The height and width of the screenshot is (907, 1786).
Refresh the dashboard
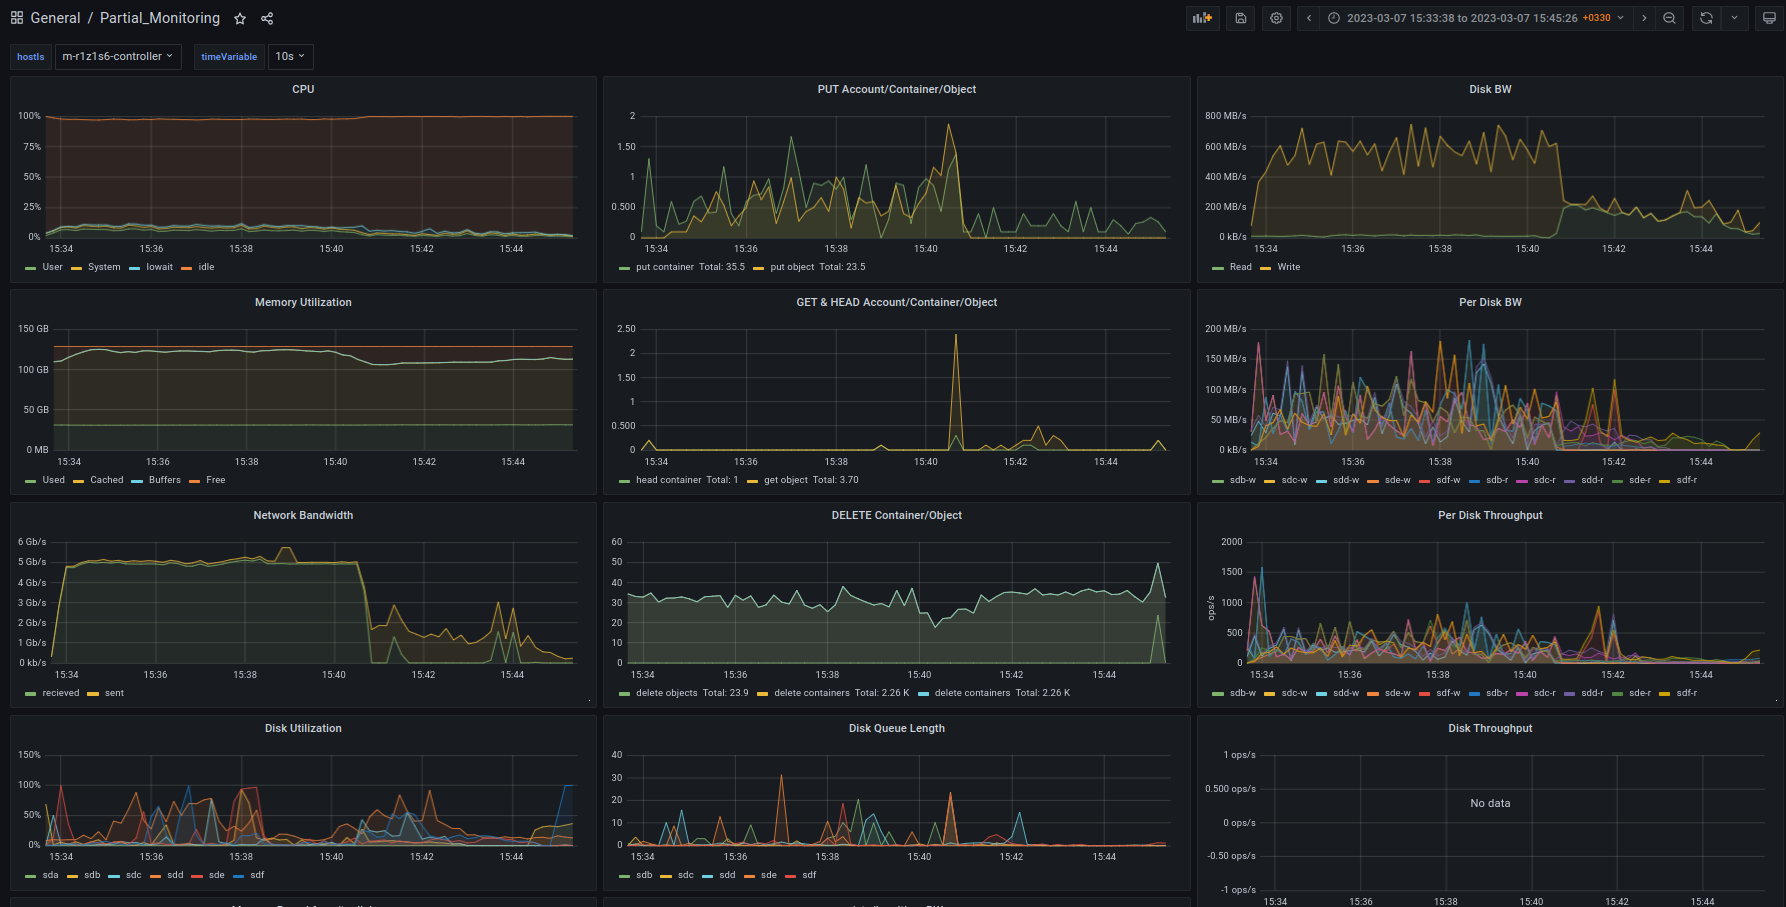coord(1706,18)
